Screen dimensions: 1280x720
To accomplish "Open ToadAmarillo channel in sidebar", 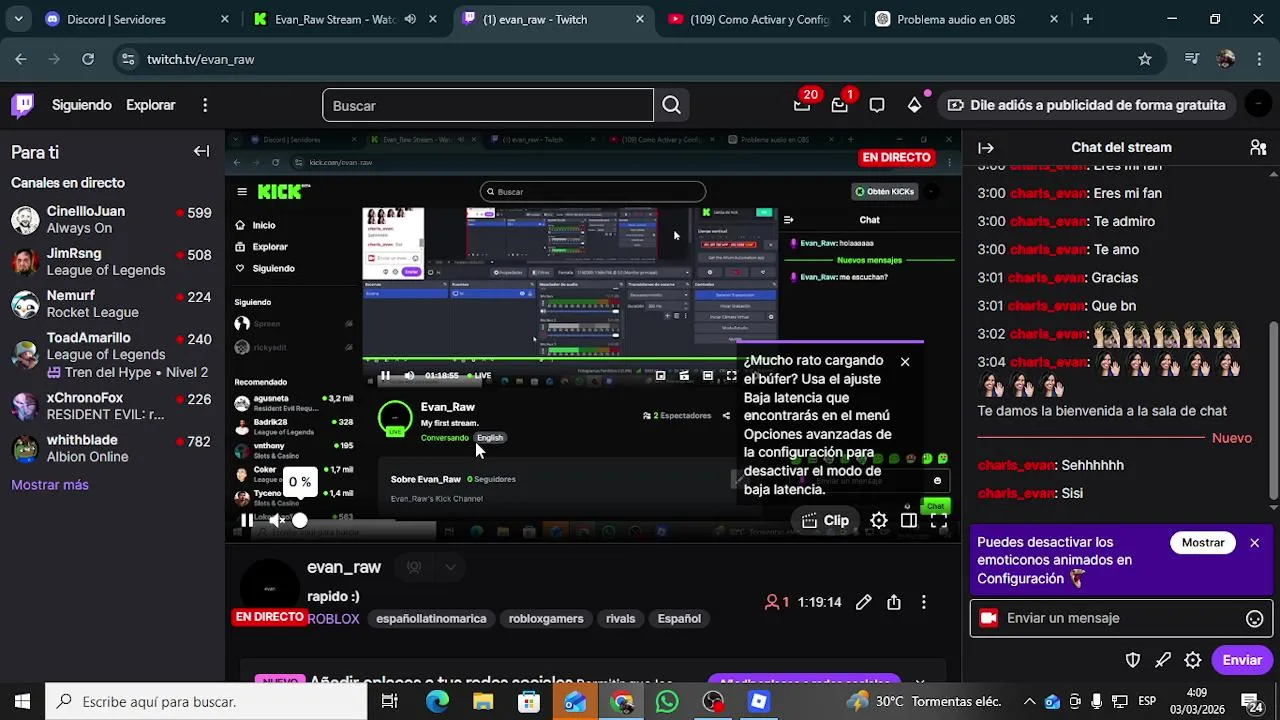I will [112, 355].
